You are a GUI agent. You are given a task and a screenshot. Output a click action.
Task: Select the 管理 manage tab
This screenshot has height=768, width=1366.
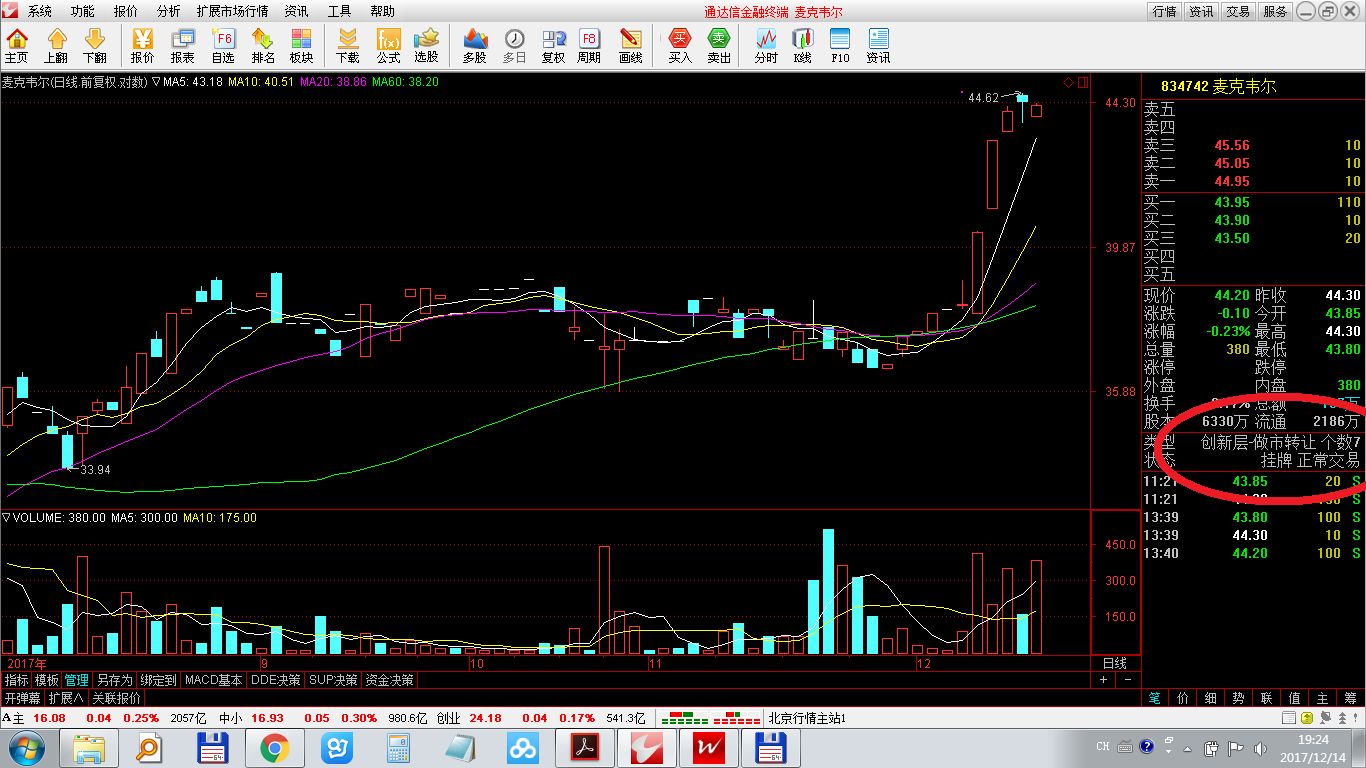[x=77, y=680]
